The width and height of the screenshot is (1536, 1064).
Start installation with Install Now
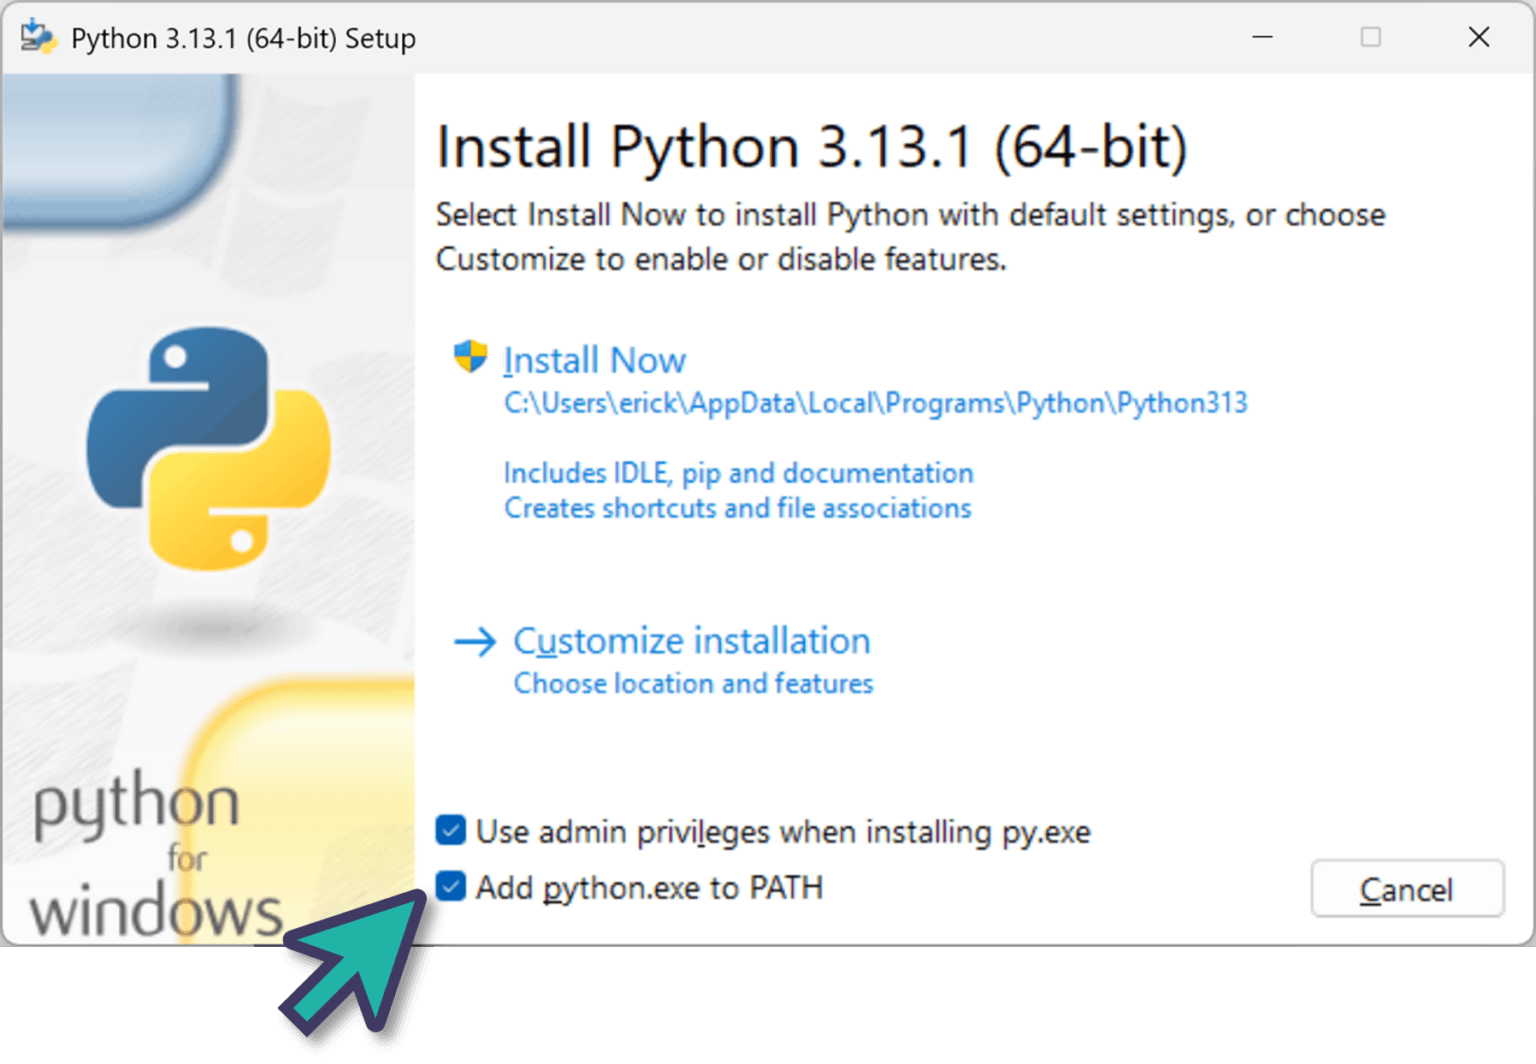point(594,360)
